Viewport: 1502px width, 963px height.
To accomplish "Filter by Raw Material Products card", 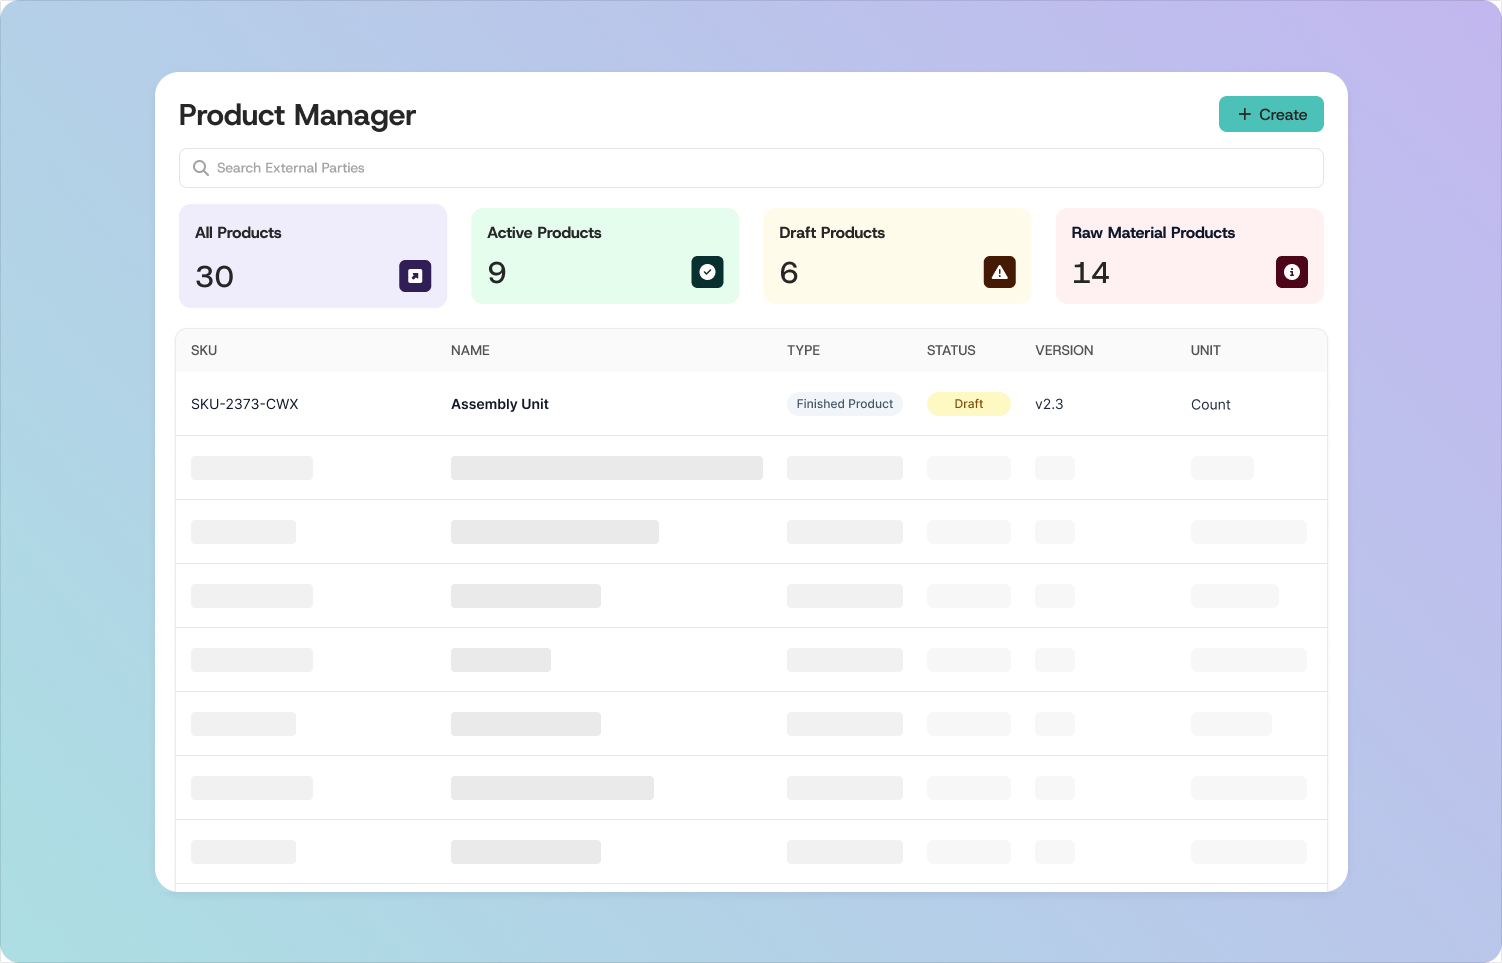I will (x=1190, y=256).
